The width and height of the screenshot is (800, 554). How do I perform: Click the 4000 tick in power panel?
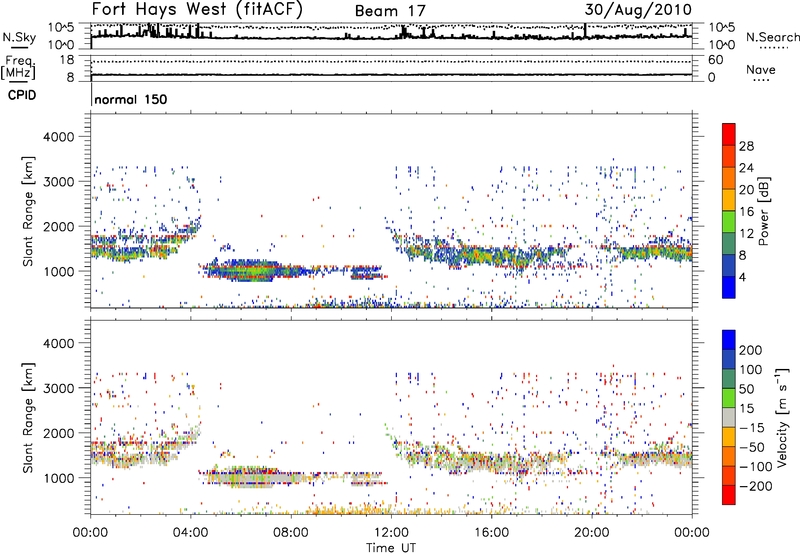coord(58,137)
